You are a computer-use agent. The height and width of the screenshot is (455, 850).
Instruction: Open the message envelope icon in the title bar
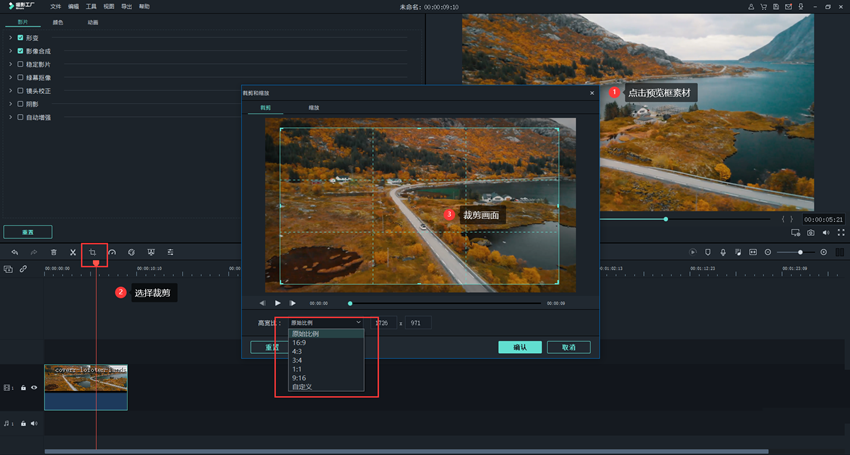point(788,7)
